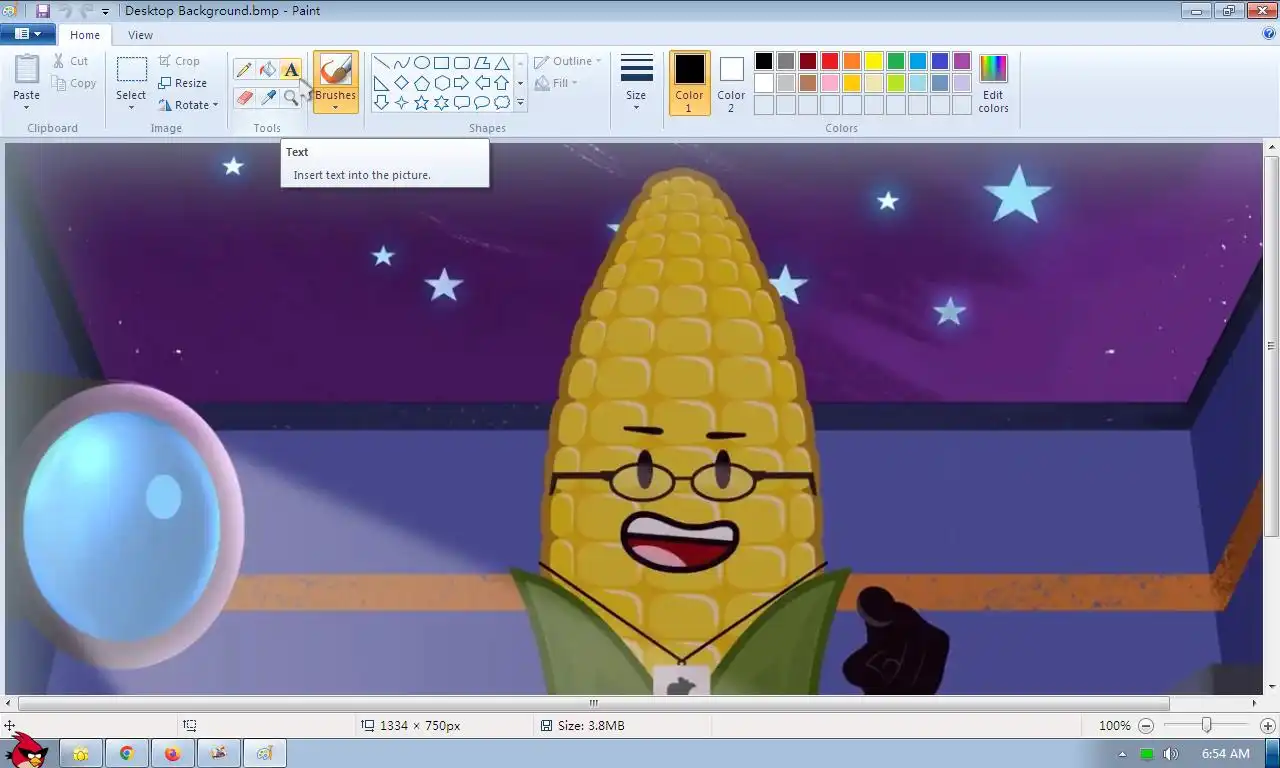Click the Paint Help question mark icon
The height and width of the screenshot is (768, 1280).
(x=1269, y=34)
